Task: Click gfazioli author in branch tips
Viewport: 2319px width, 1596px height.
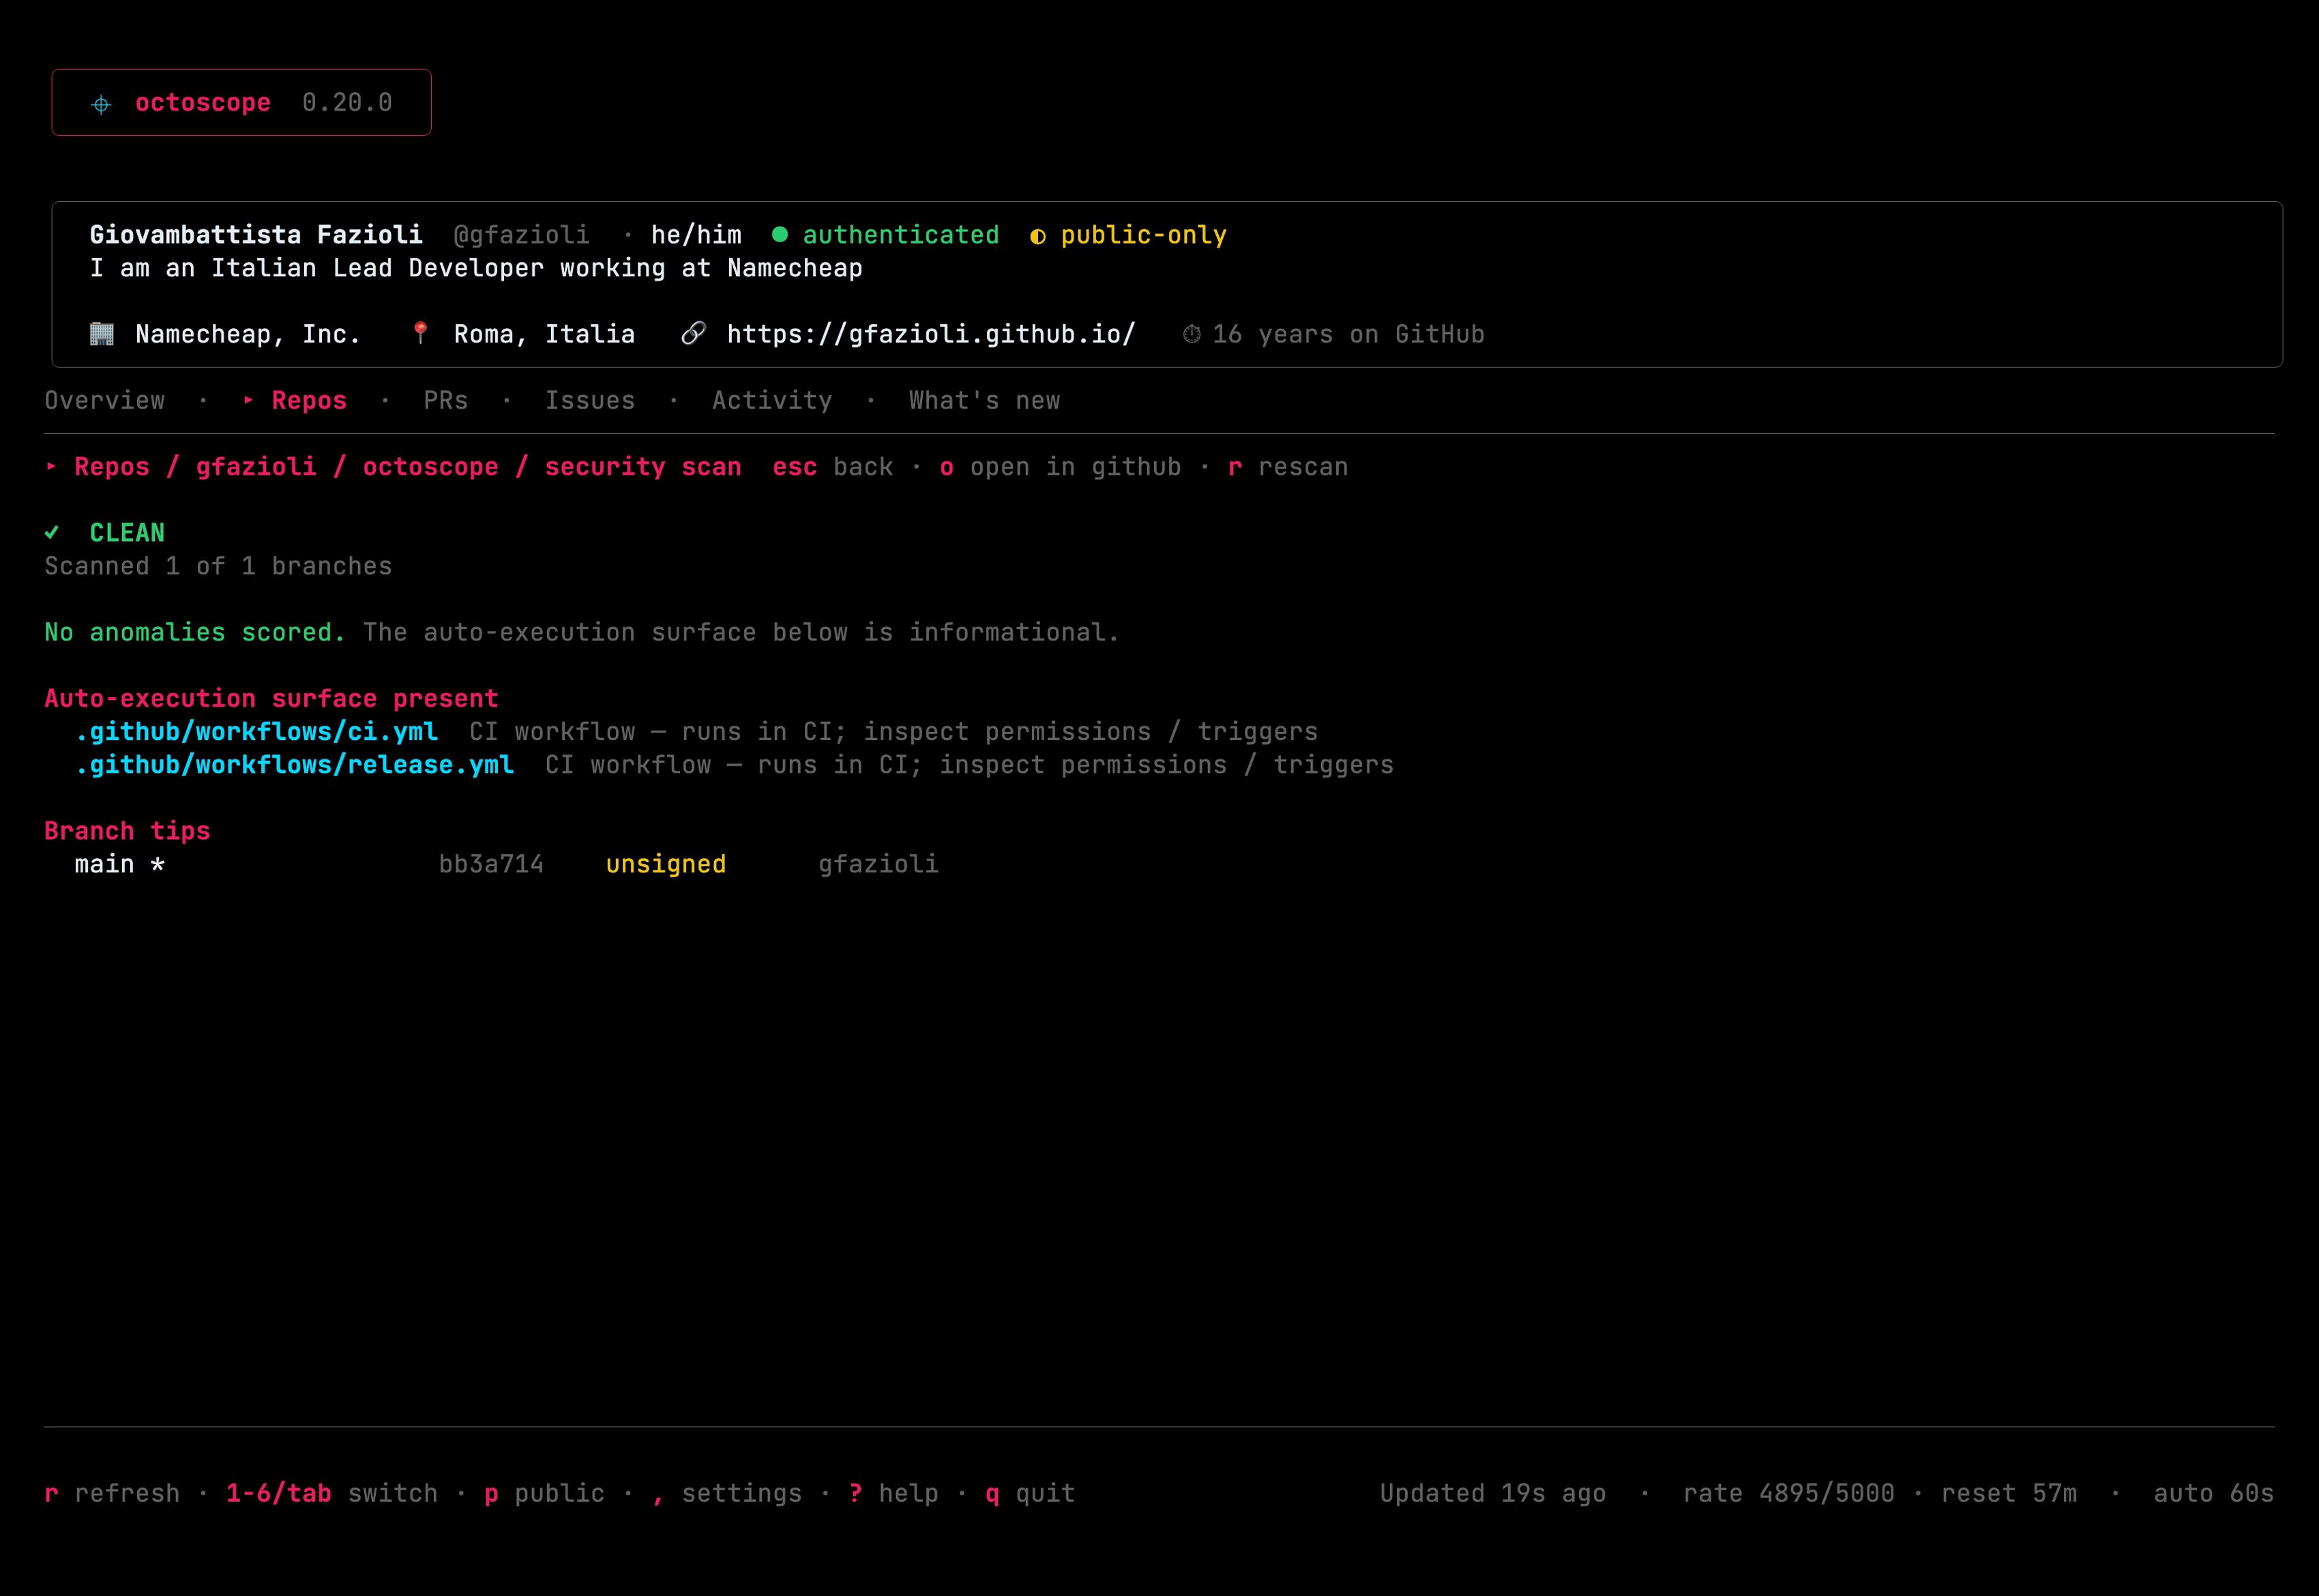Action: click(878, 864)
